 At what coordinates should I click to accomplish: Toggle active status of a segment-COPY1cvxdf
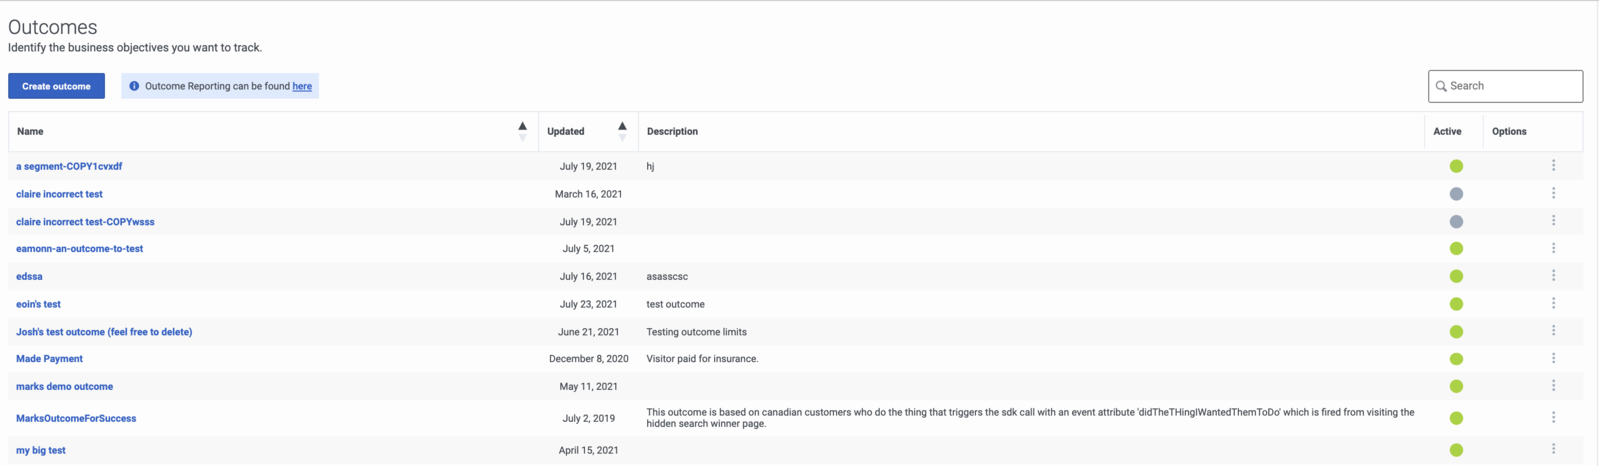(1456, 166)
